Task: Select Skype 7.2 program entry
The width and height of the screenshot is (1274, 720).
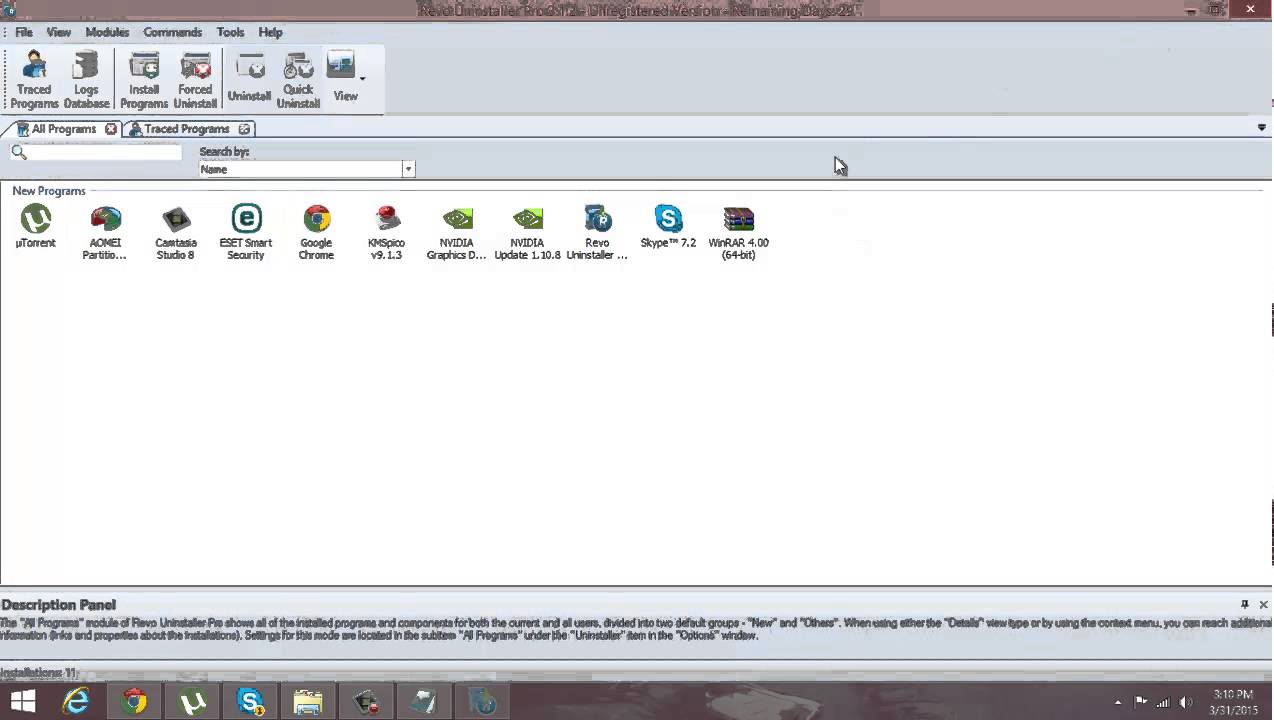Action: pyautogui.click(x=668, y=226)
